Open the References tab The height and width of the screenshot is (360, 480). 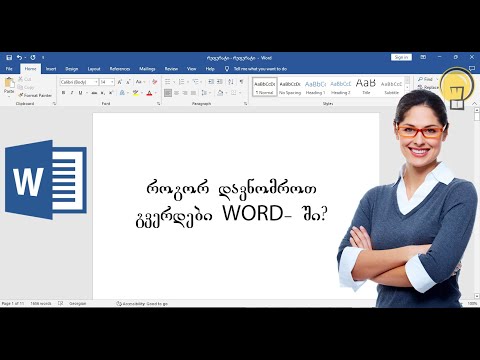(x=120, y=69)
